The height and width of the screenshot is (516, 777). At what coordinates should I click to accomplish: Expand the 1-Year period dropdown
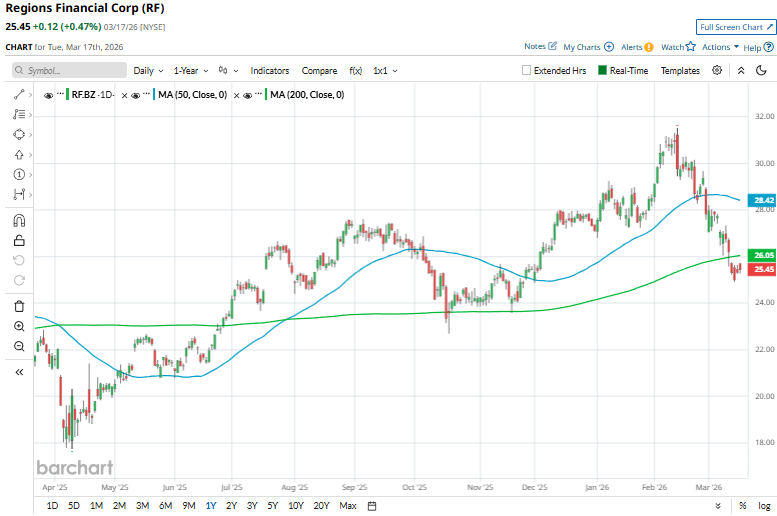click(190, 71)
